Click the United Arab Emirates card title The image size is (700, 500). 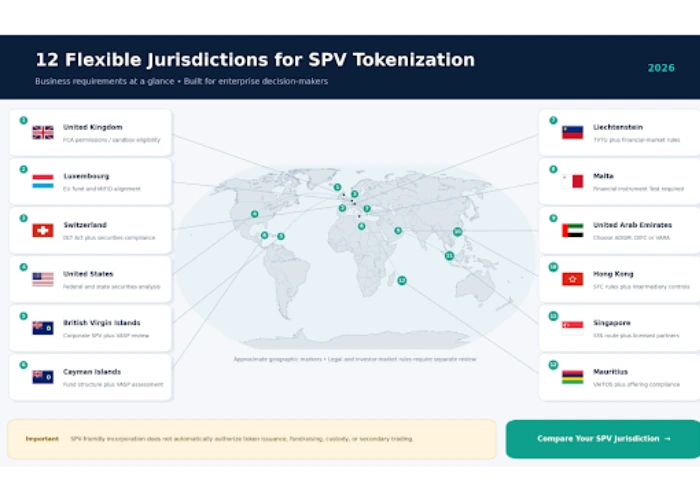tap(633, 225)
